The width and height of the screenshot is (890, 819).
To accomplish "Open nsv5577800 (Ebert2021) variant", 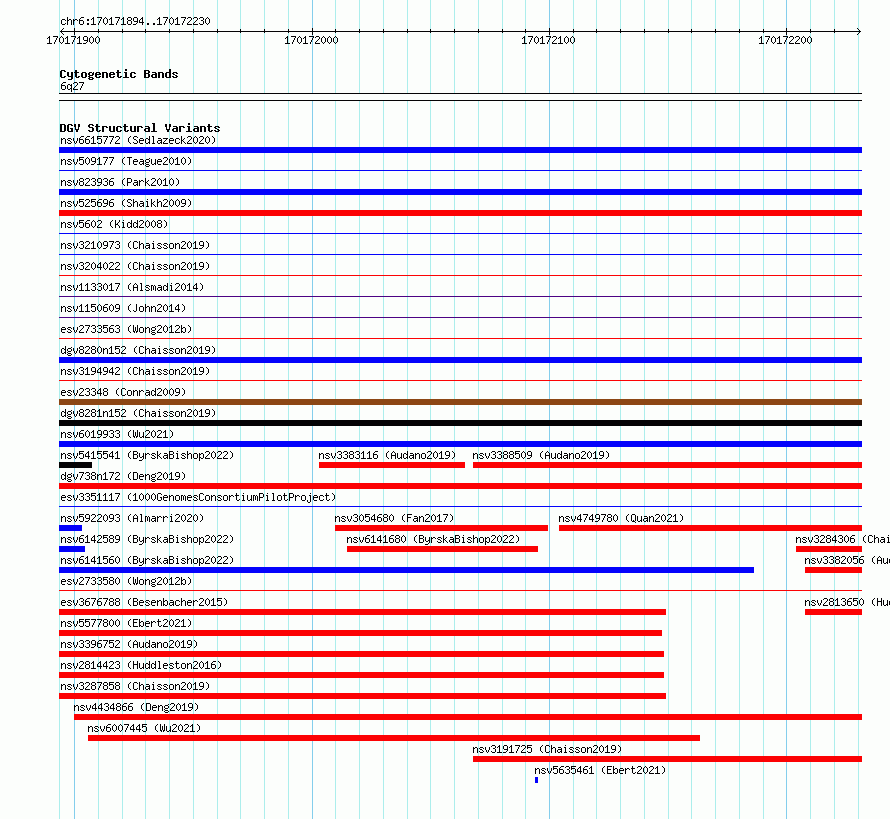I will [126, 623].
